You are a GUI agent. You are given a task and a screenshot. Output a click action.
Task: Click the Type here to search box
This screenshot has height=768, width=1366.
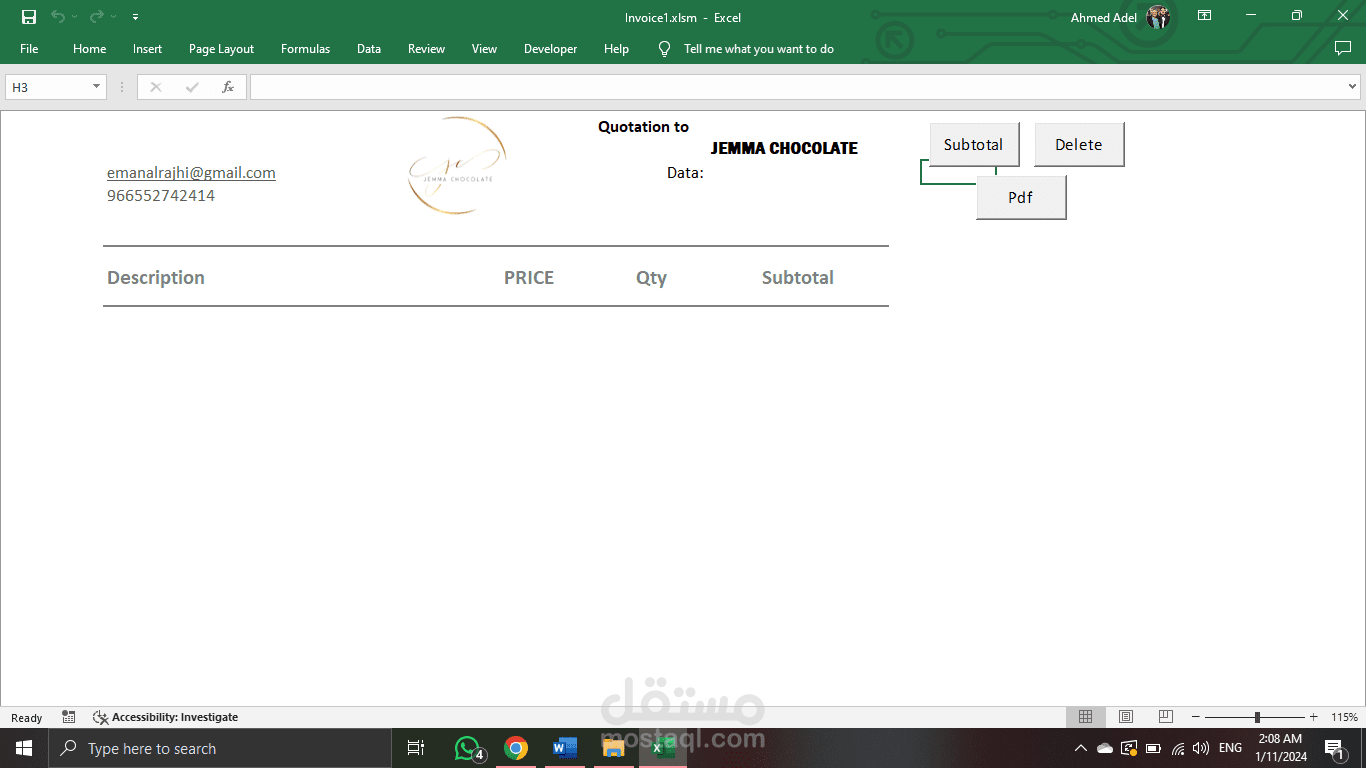[x=220, y=748]
